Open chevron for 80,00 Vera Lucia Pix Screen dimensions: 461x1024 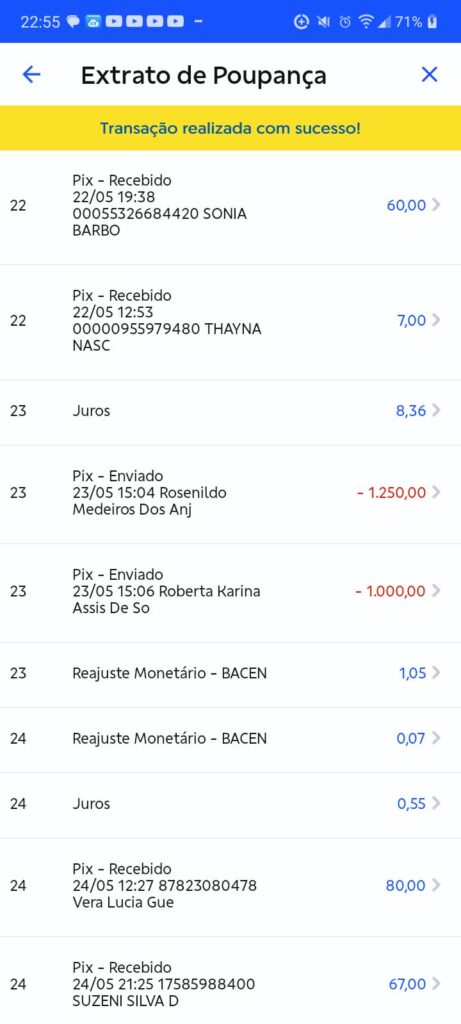click(x=437, y=886)
